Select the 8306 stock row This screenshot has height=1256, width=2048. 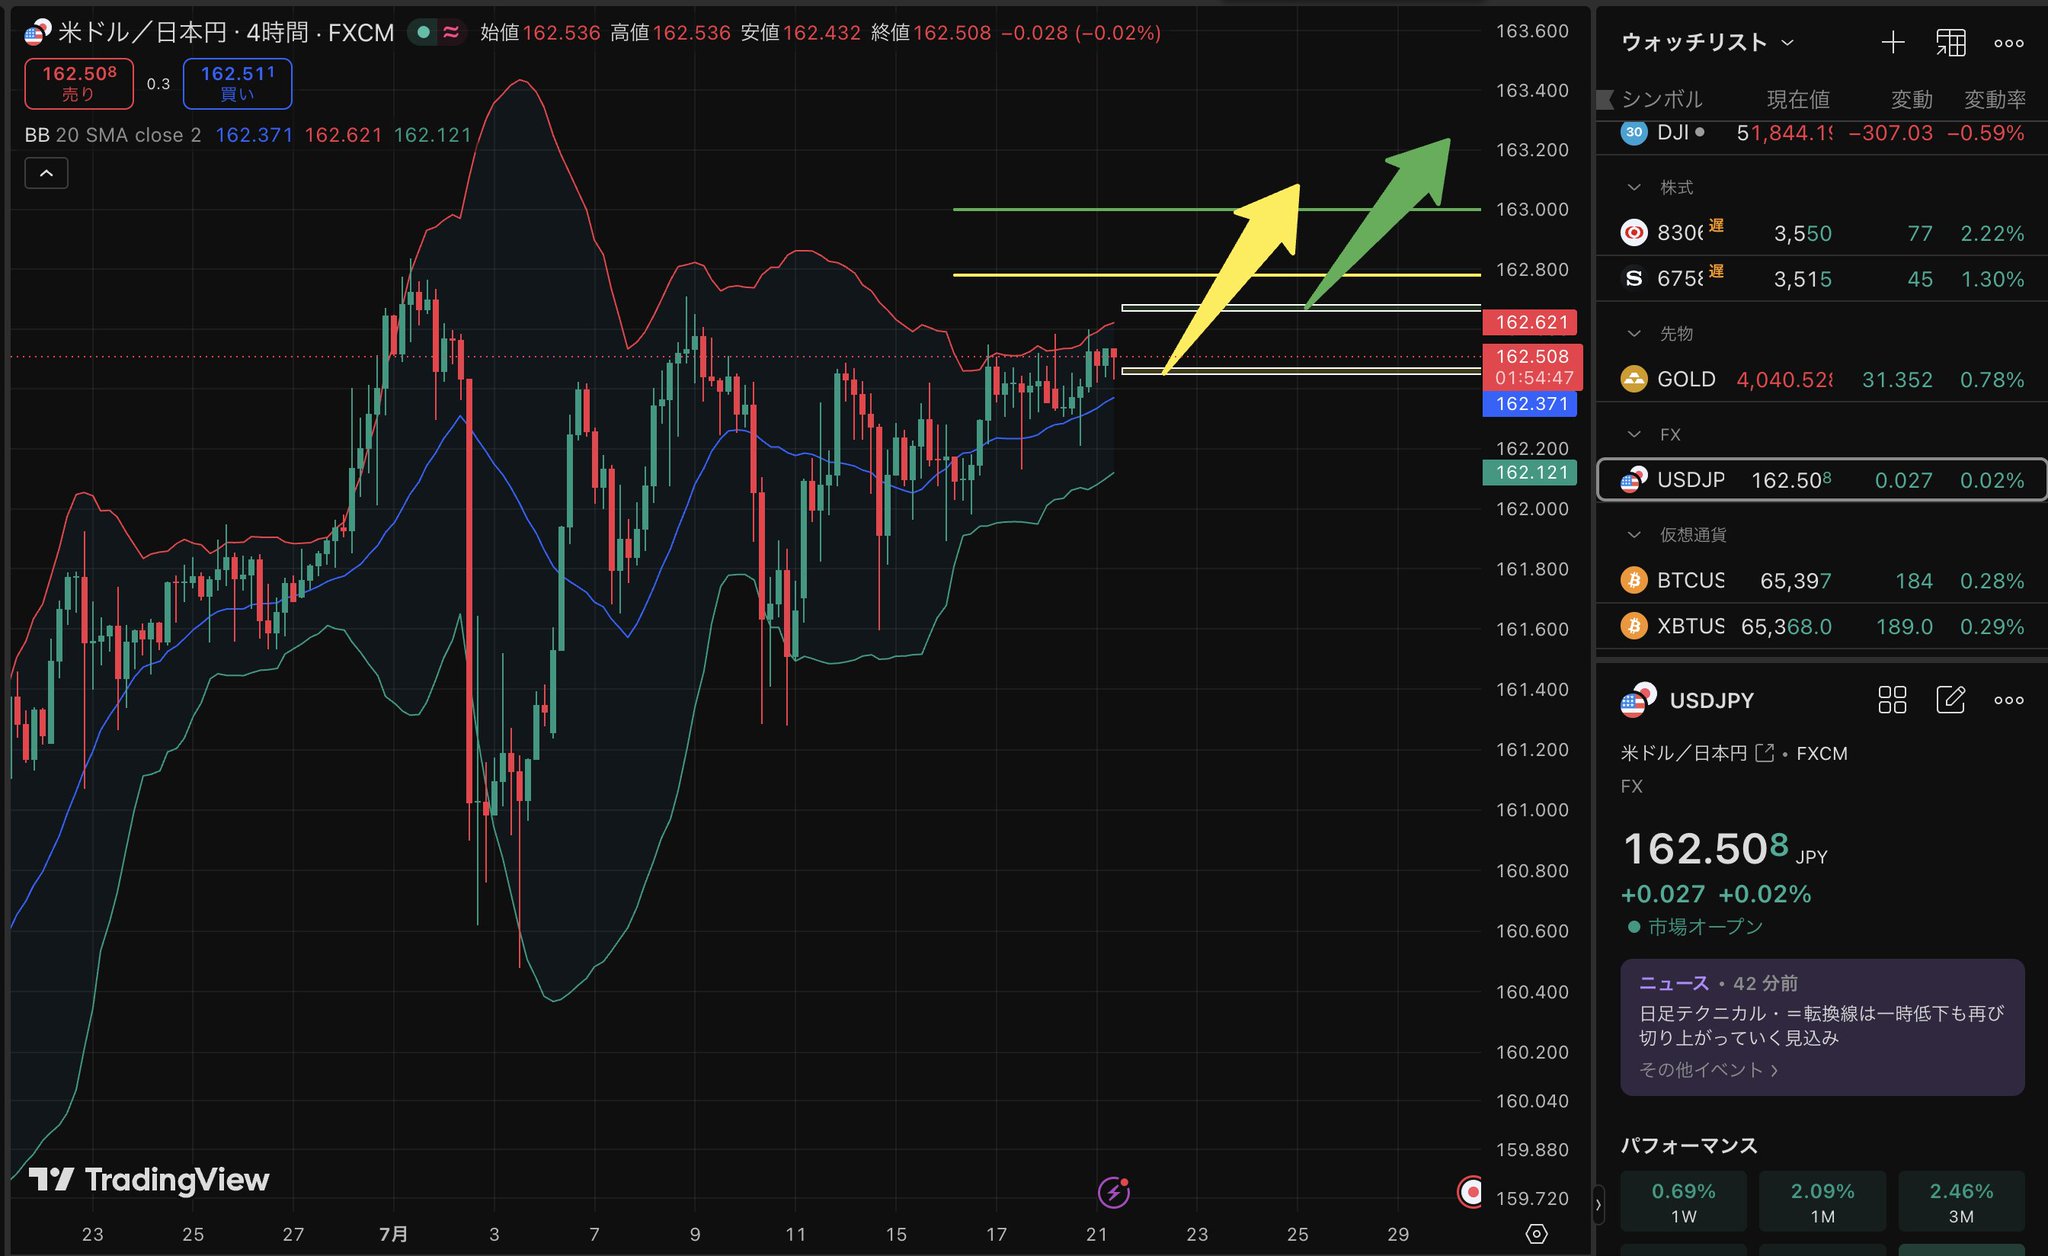(1822, 233)
